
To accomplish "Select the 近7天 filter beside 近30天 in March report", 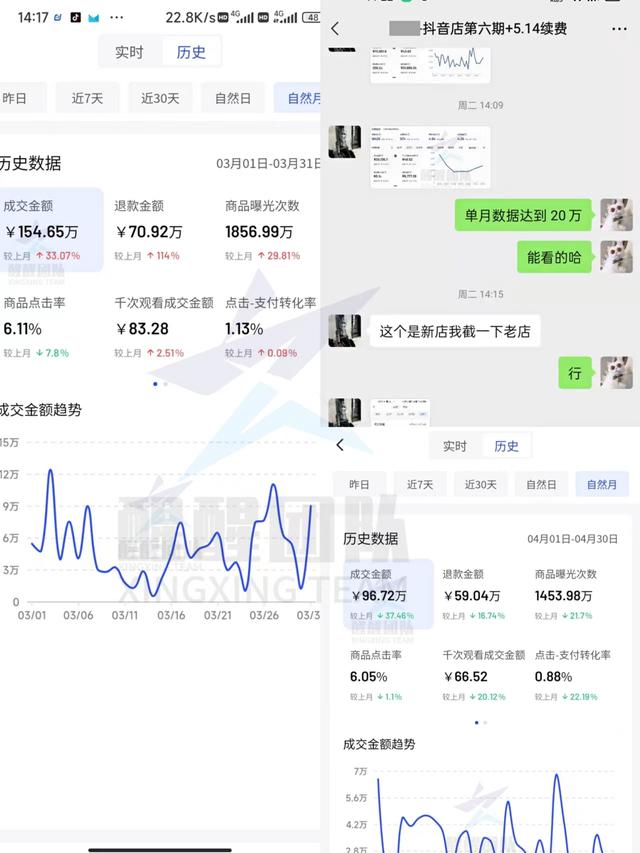I will pos(94,98).
